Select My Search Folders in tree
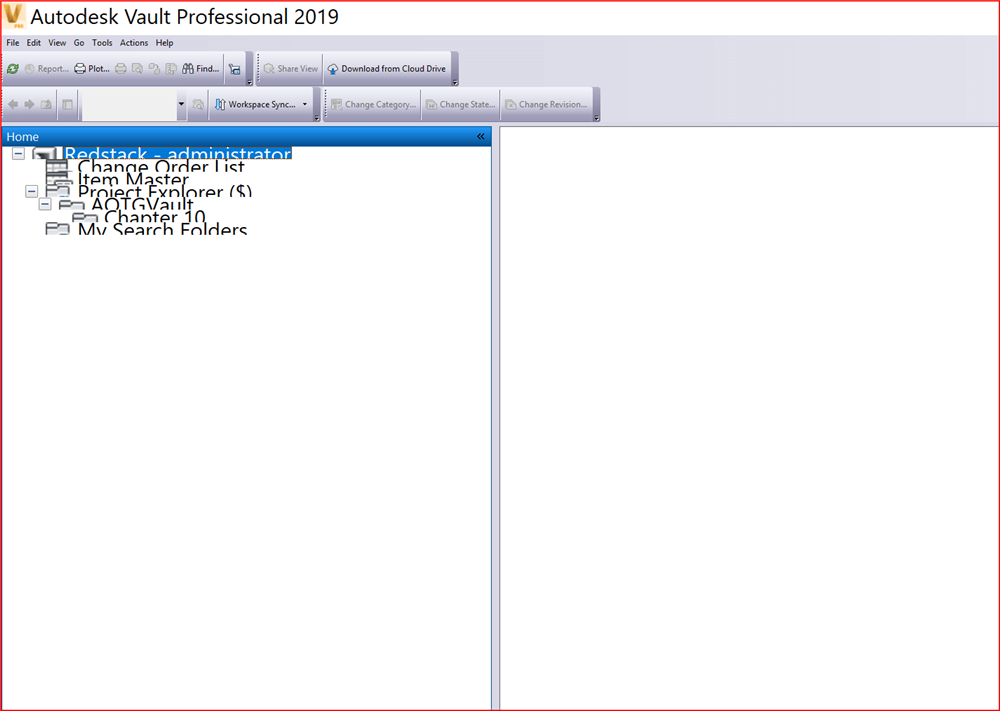 point(162,229)
